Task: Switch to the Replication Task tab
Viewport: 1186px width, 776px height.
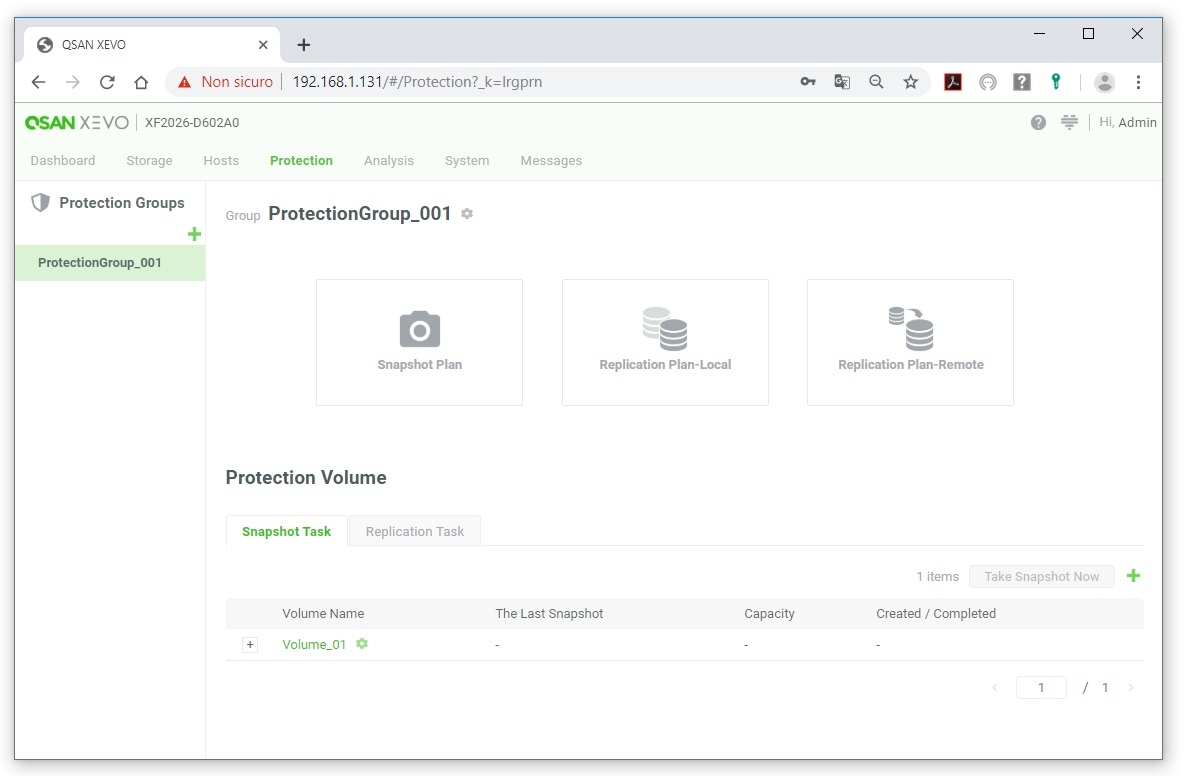Action: (414, 531)
